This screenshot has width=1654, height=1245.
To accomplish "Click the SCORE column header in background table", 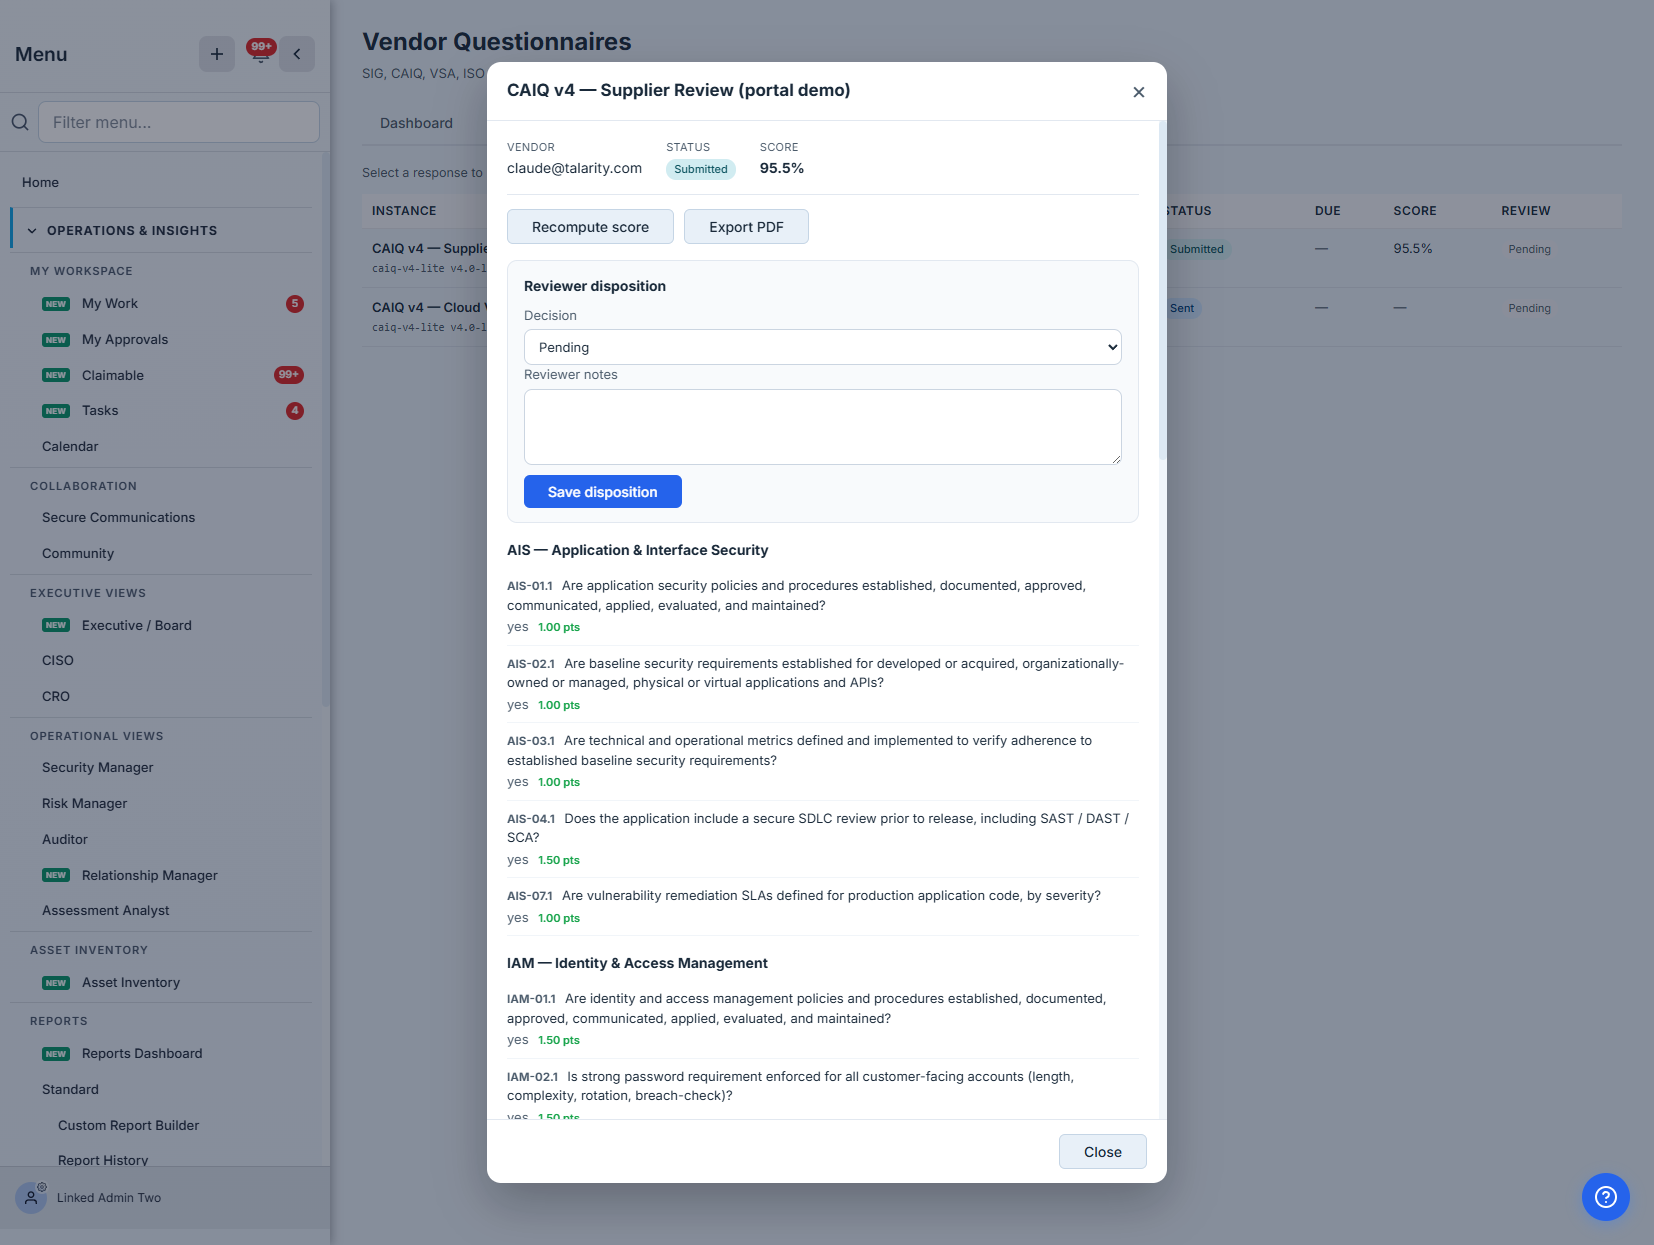I will (1415, 211).
